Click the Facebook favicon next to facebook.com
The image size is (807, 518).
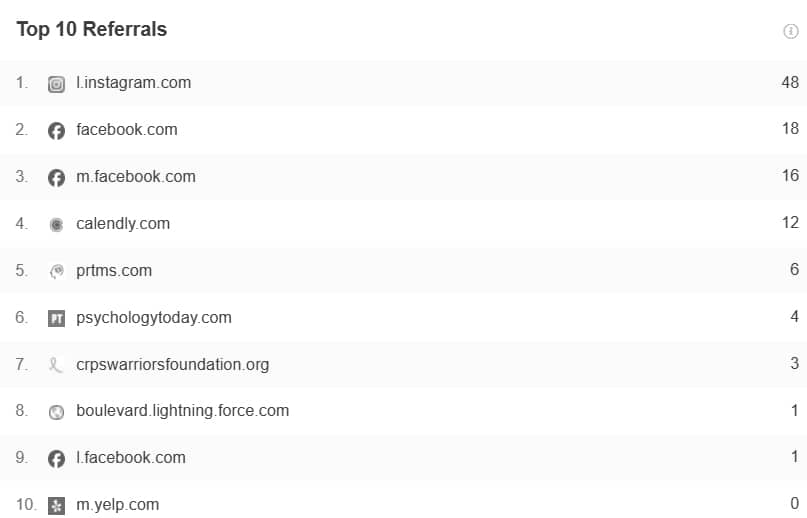56,130
